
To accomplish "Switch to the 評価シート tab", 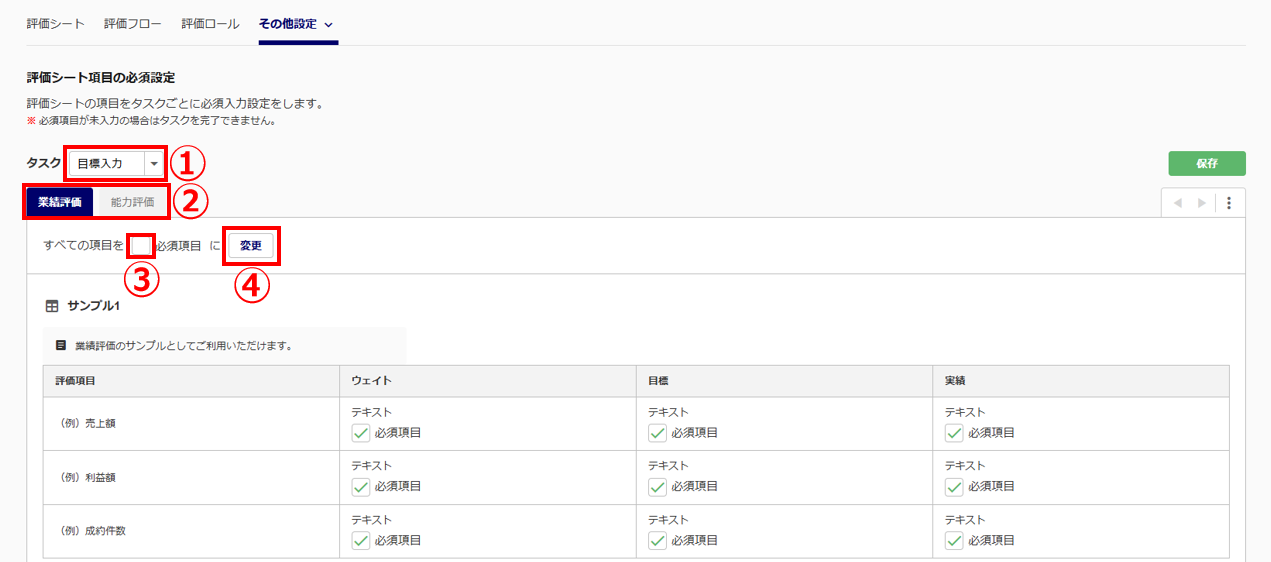I will point(55,23).
